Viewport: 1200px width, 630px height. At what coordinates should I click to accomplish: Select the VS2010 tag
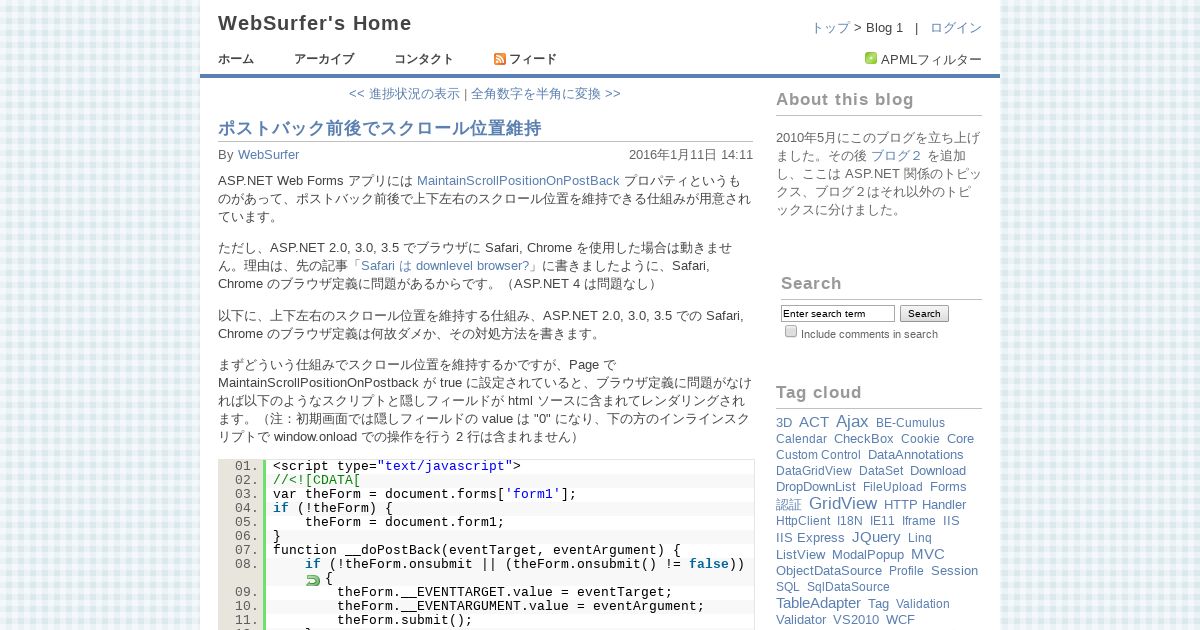point(856,620)
